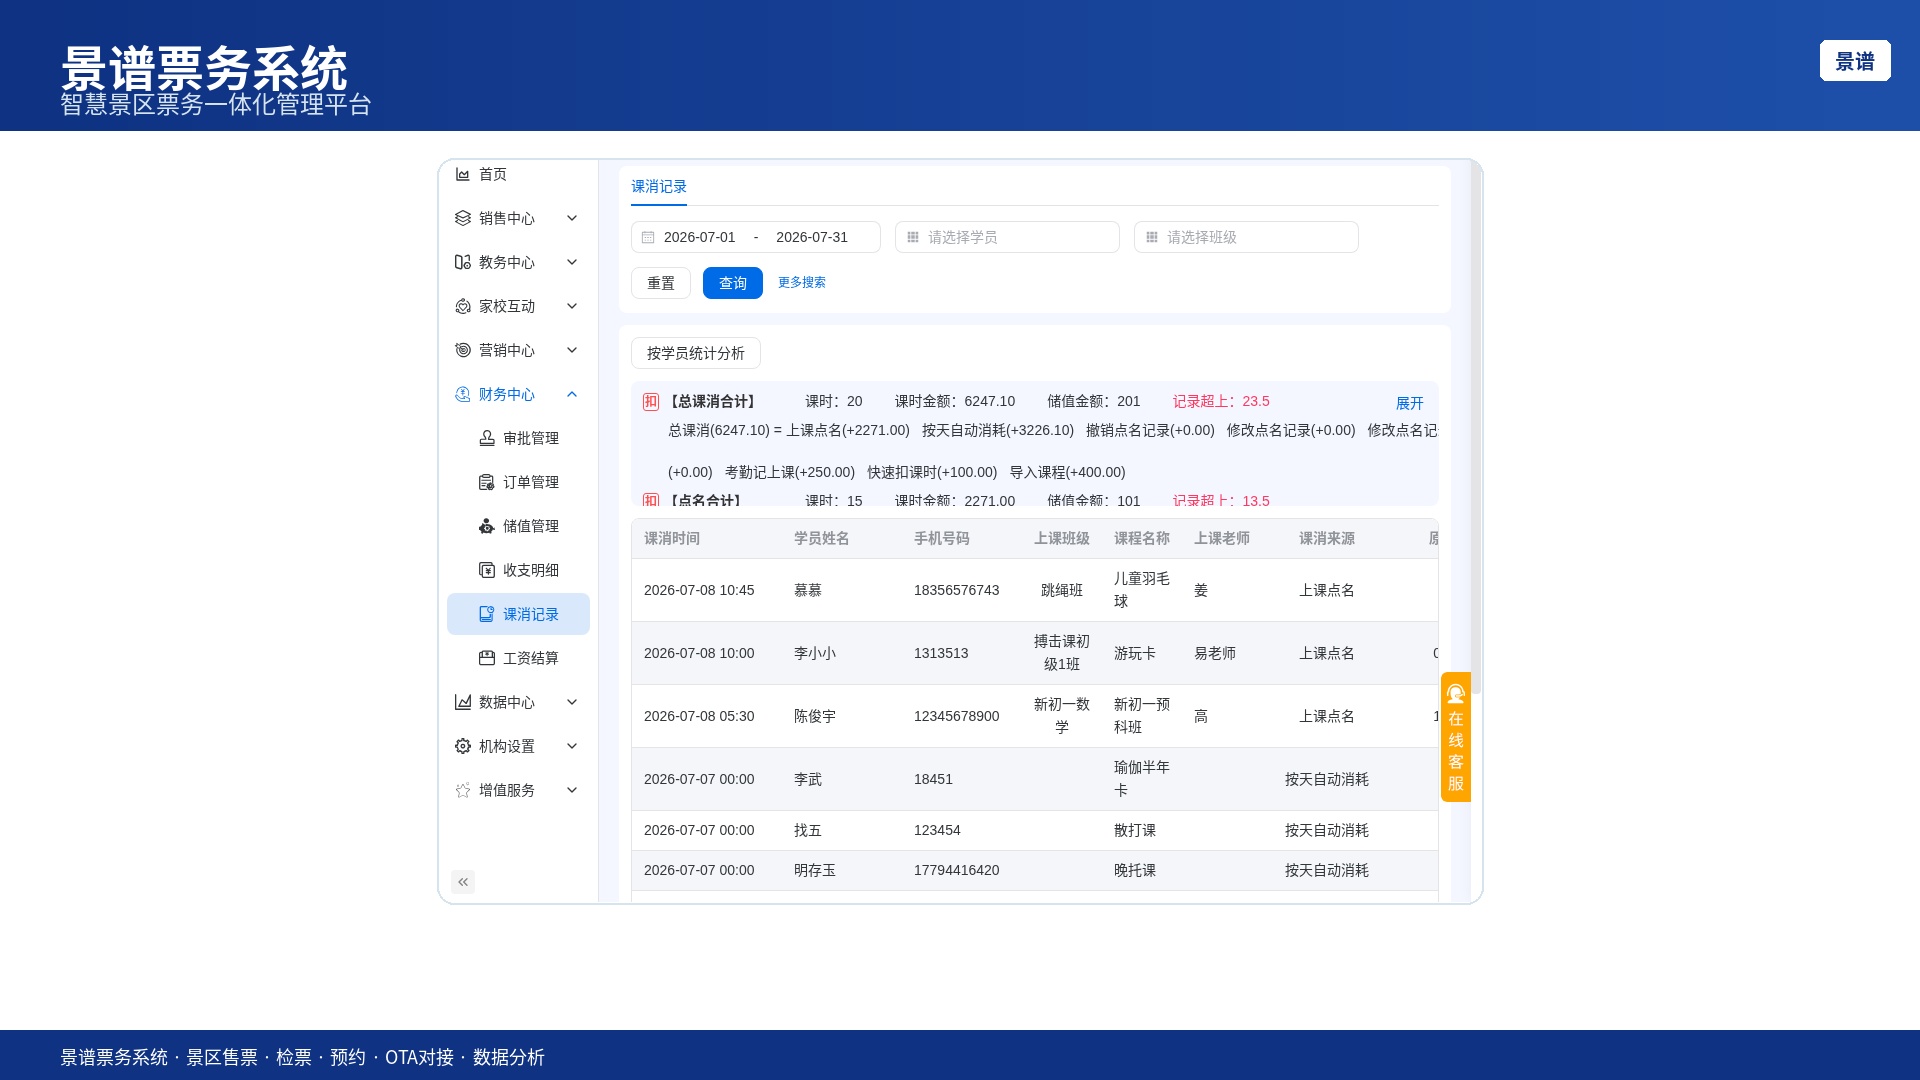Click the 课消时间 column header
This screenshot has height=1080, width=1920.
point(672,539)
